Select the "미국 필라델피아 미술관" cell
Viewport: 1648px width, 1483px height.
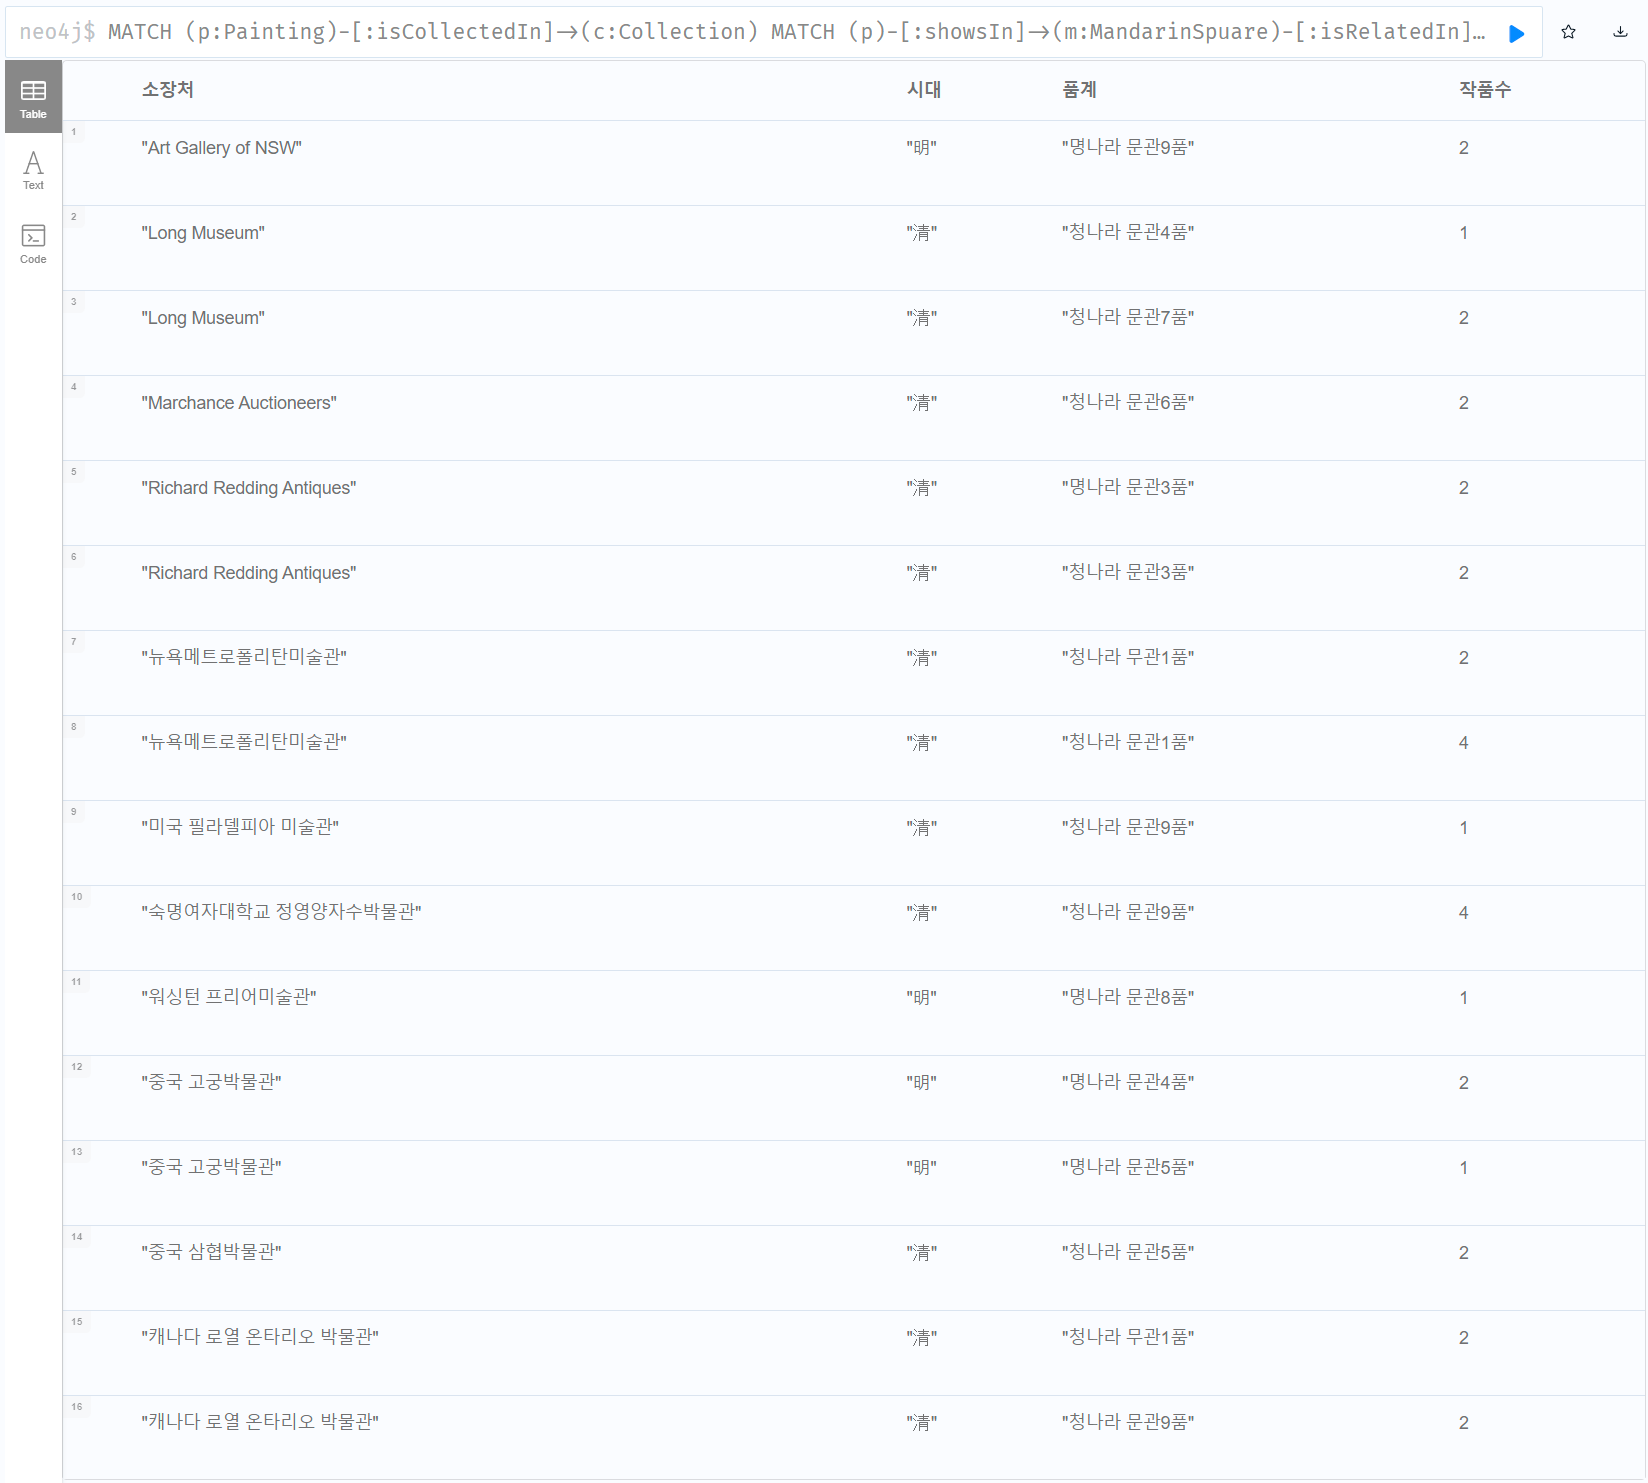point(240,827)
